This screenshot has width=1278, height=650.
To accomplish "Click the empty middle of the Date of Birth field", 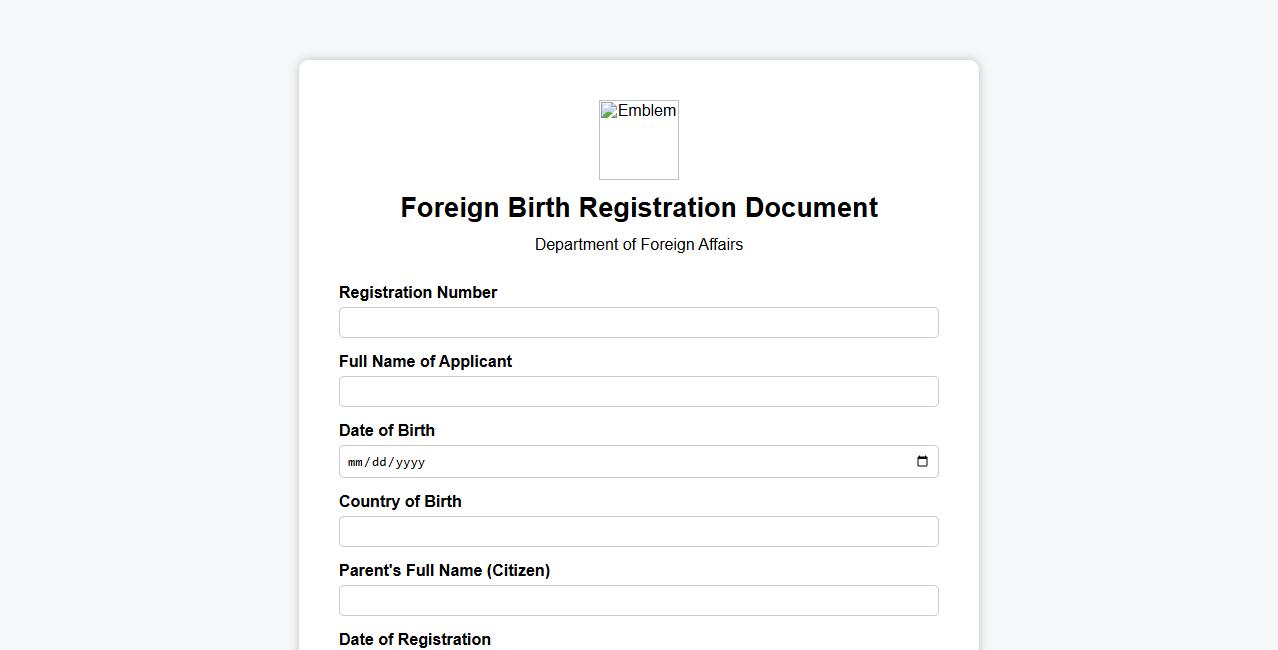I will coord(650,462).
